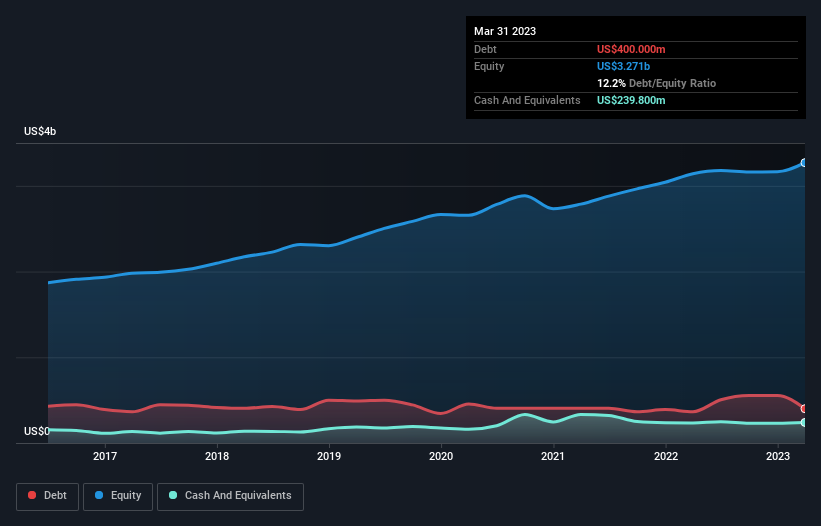Toggle Cash And Equivalents legend button
This screenshot has height=526, width=821.
click(230, 496)
